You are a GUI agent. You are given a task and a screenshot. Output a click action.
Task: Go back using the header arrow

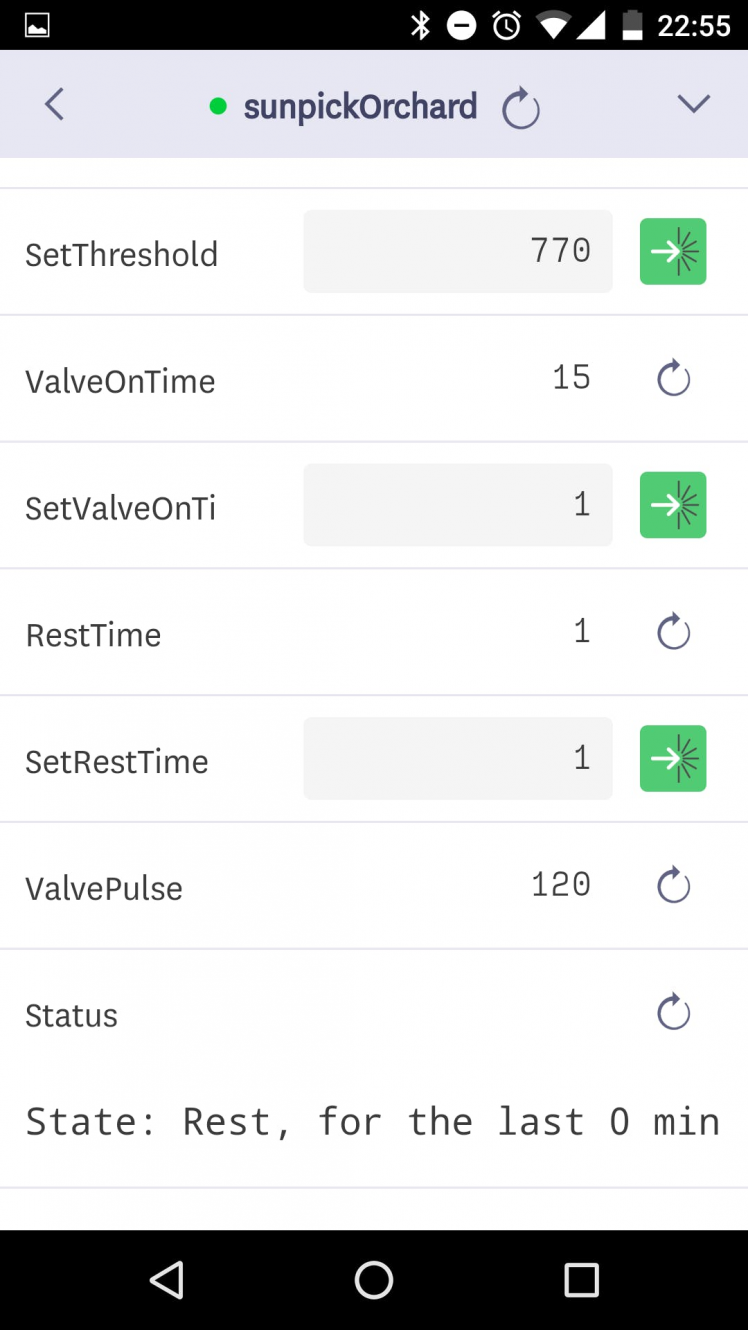pos(55,104)
